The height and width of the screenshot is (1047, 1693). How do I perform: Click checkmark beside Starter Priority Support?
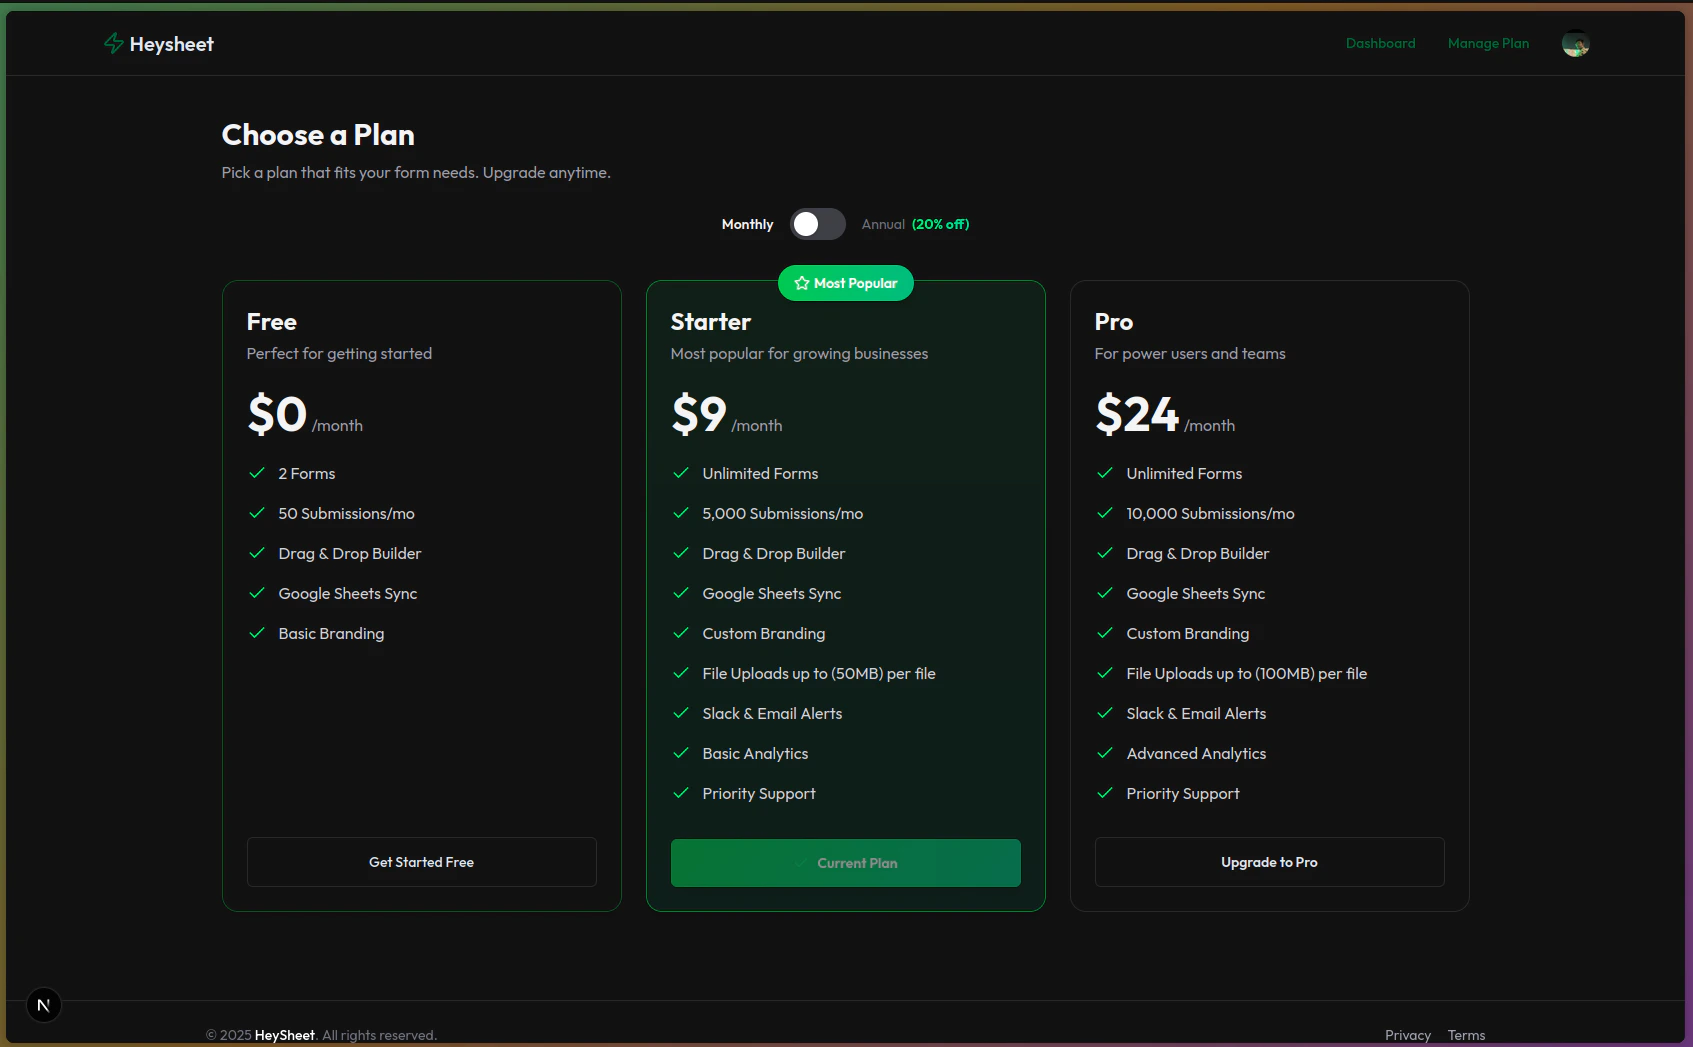(x=681, y=793)
